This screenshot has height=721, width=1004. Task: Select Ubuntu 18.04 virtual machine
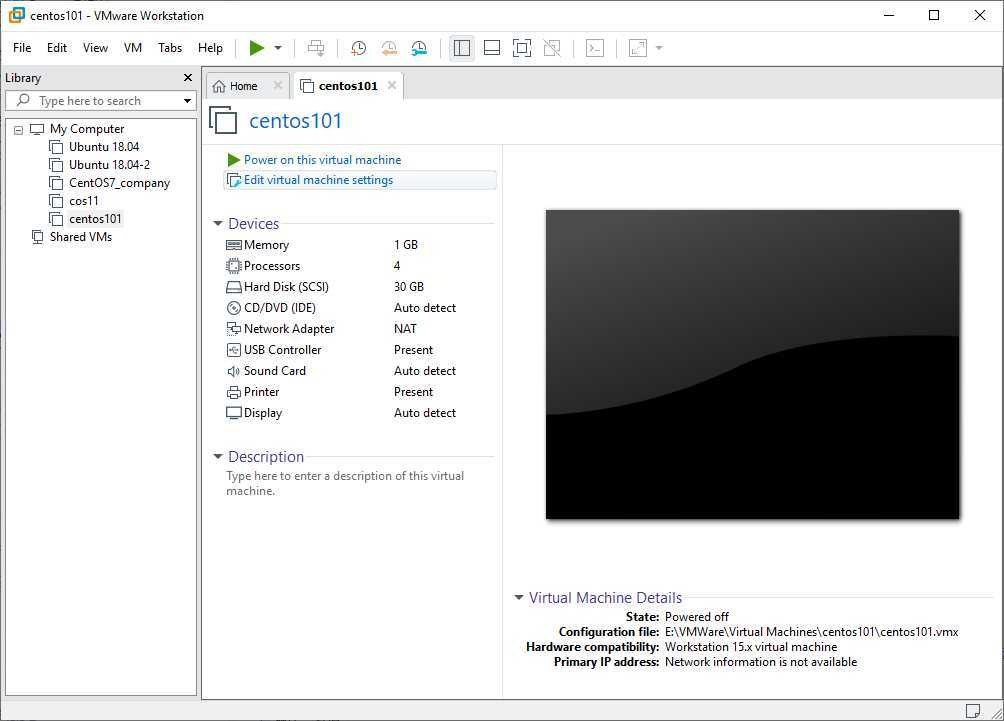(104, 147)
